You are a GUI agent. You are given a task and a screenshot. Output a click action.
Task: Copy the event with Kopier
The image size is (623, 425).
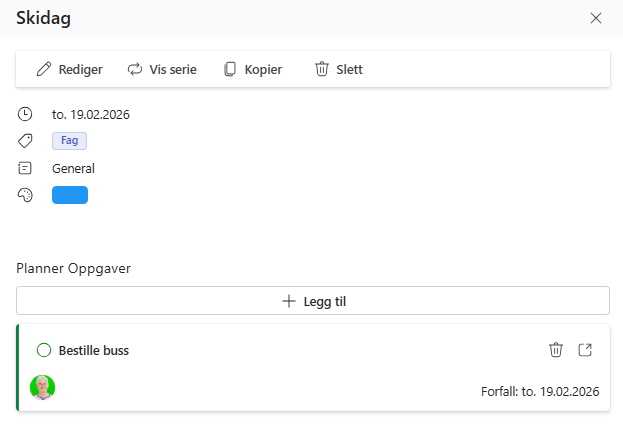[x=252, y=69]
